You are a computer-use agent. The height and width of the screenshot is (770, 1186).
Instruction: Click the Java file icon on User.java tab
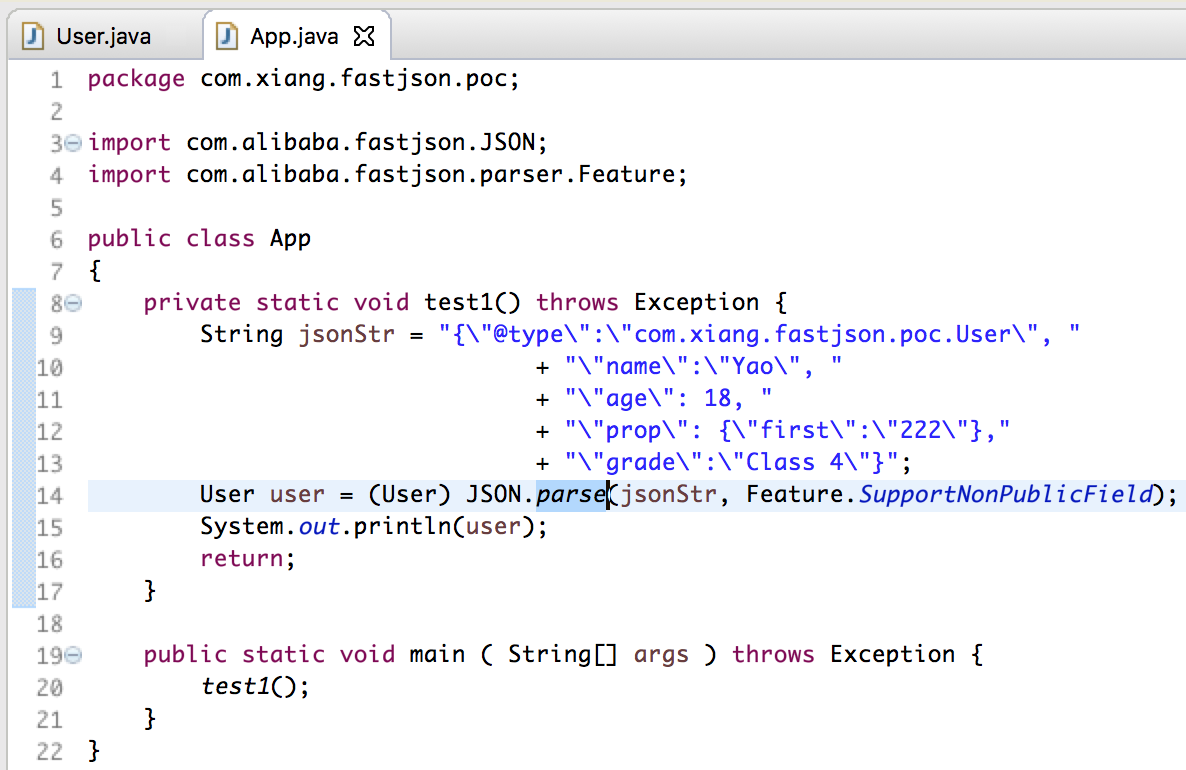pyautogui.click(x=33, y=36)
